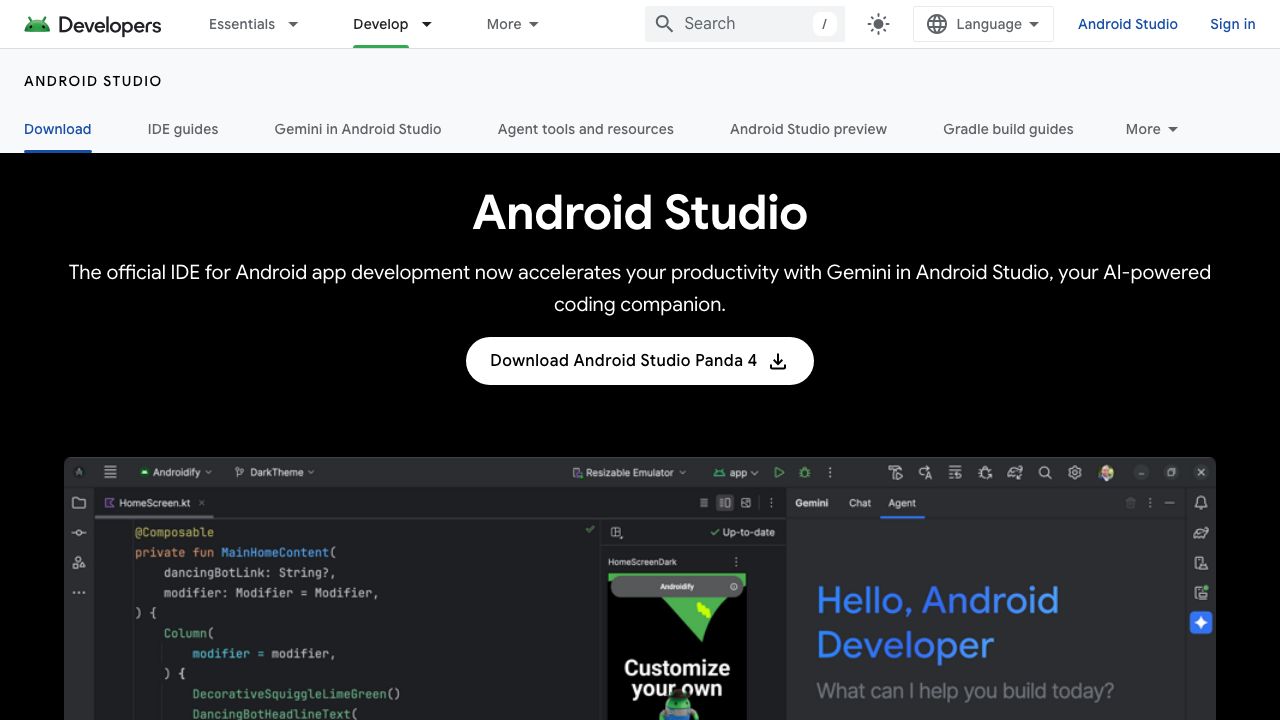Click the ANDROID STUDIO section heading link

coord(93,81)
